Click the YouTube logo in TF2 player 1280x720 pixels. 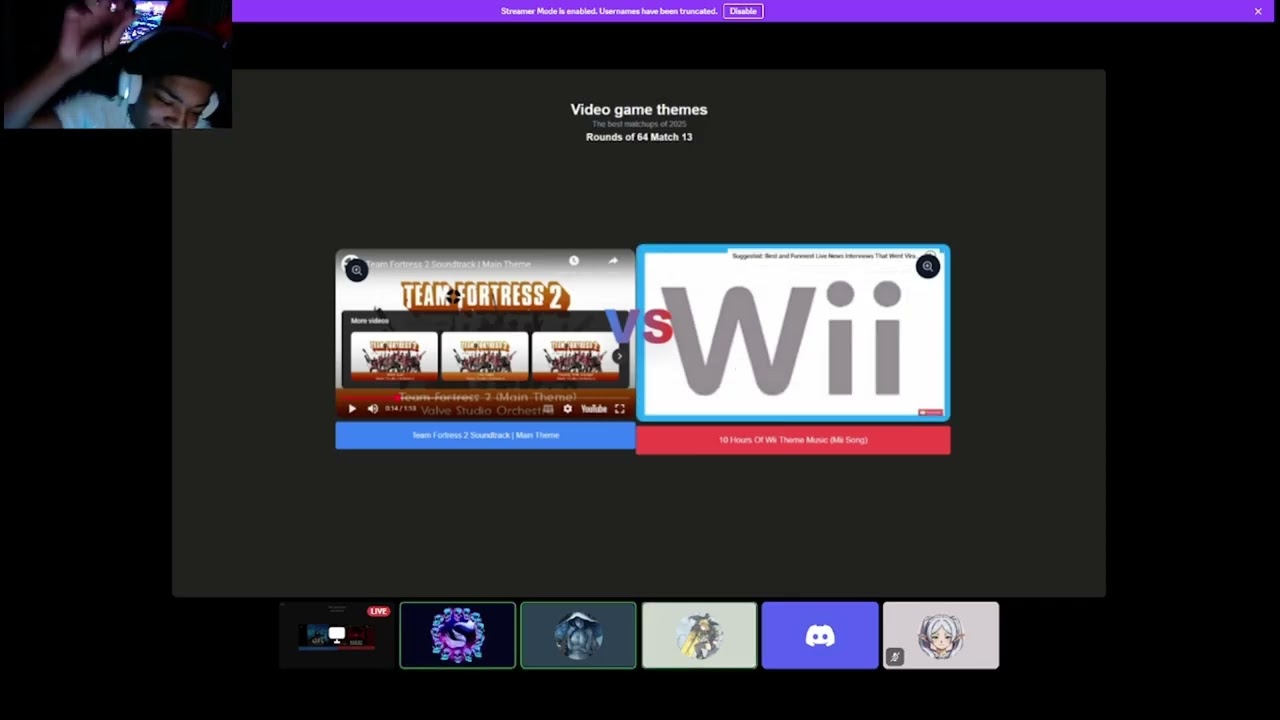click(594, 409)
